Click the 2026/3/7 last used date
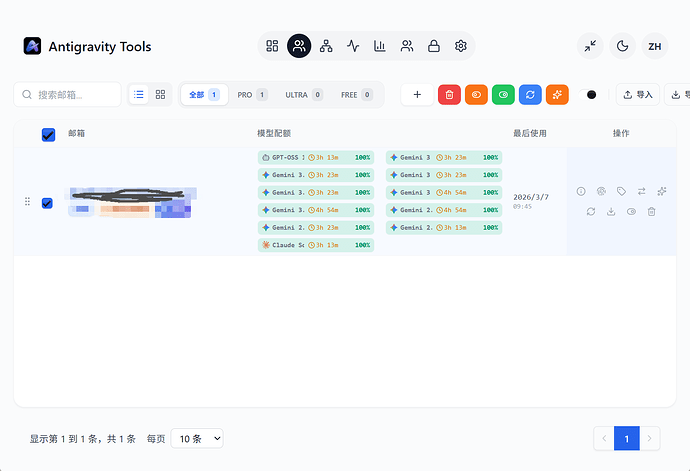690x471 pixels. click(531, 197)
